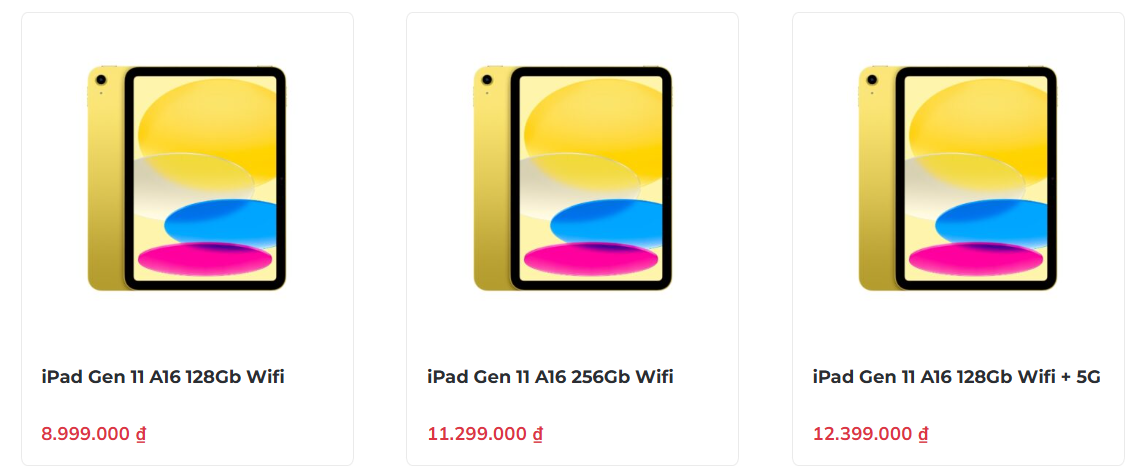Viewport: 1141px width, 474px height.
Task: Click the pink oval on the 128Gb Wifi iPad screen
Action: pos(205,259)
